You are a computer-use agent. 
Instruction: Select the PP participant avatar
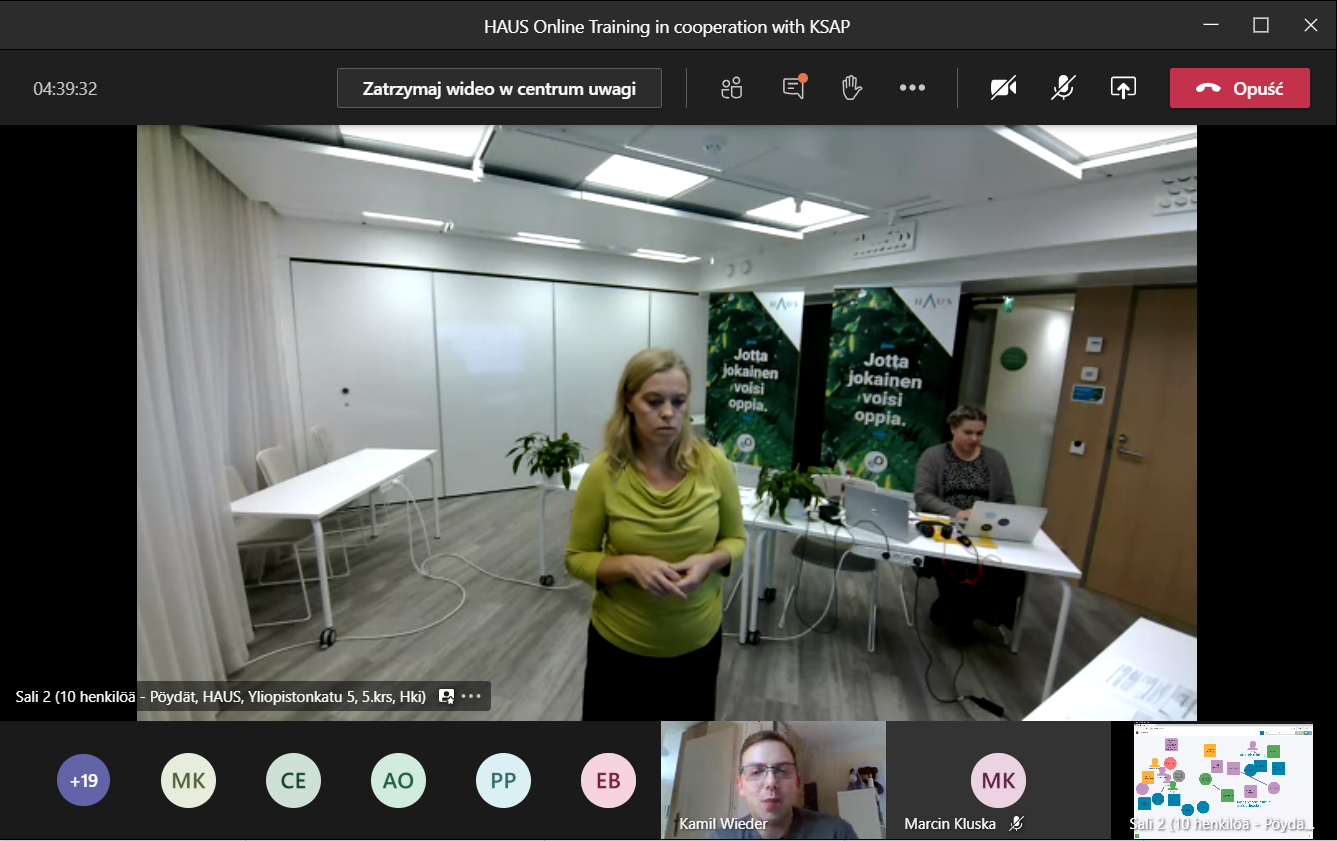tap(503, 780)
